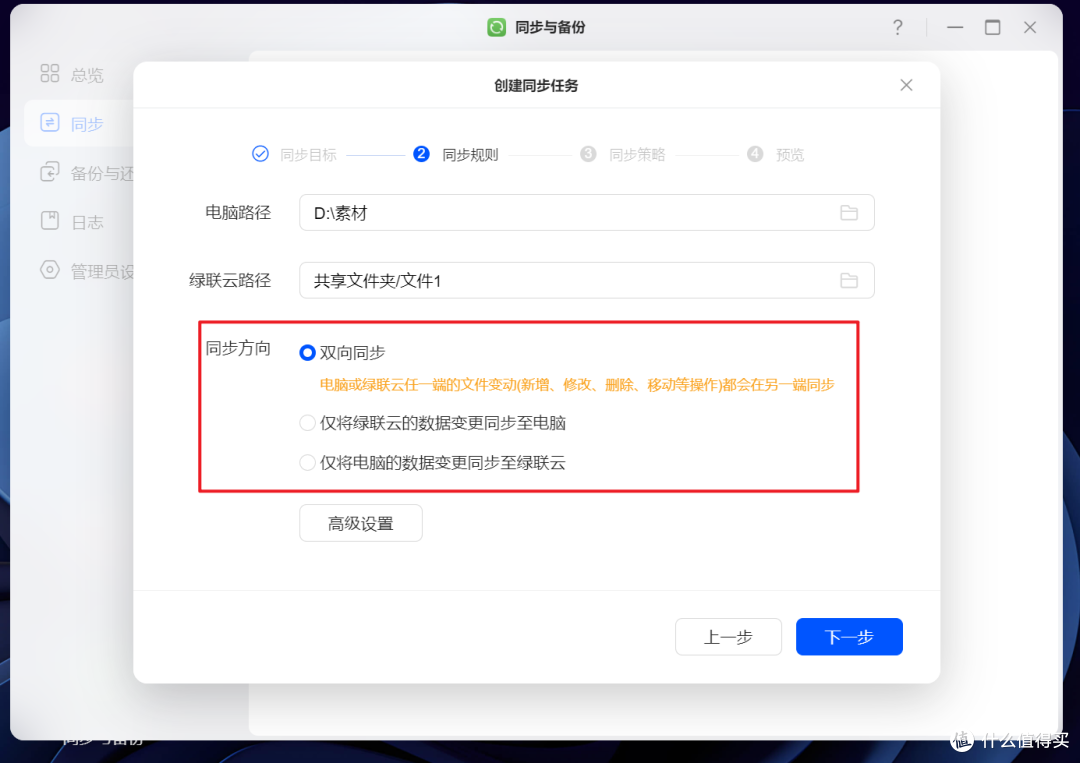
Task: Click step 2 同步规则 in wizard
Action: coord(455,154)
